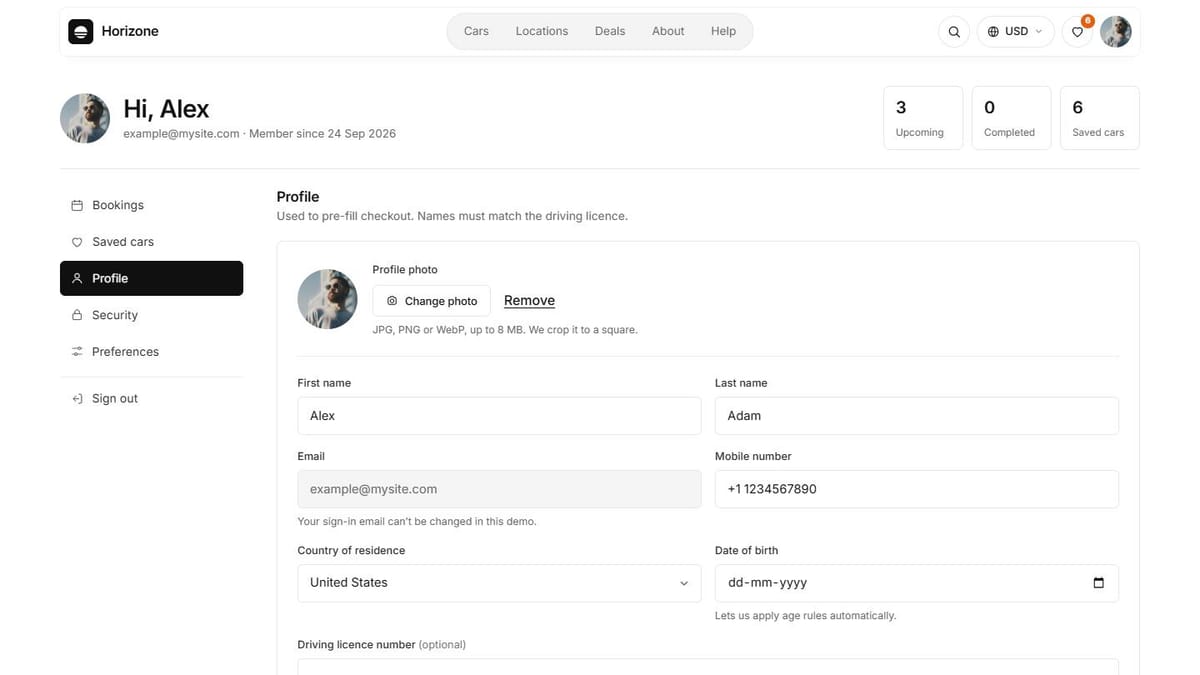Click the header account avatar
Screen dimensions: 1200x675
tap(1116, 32)
